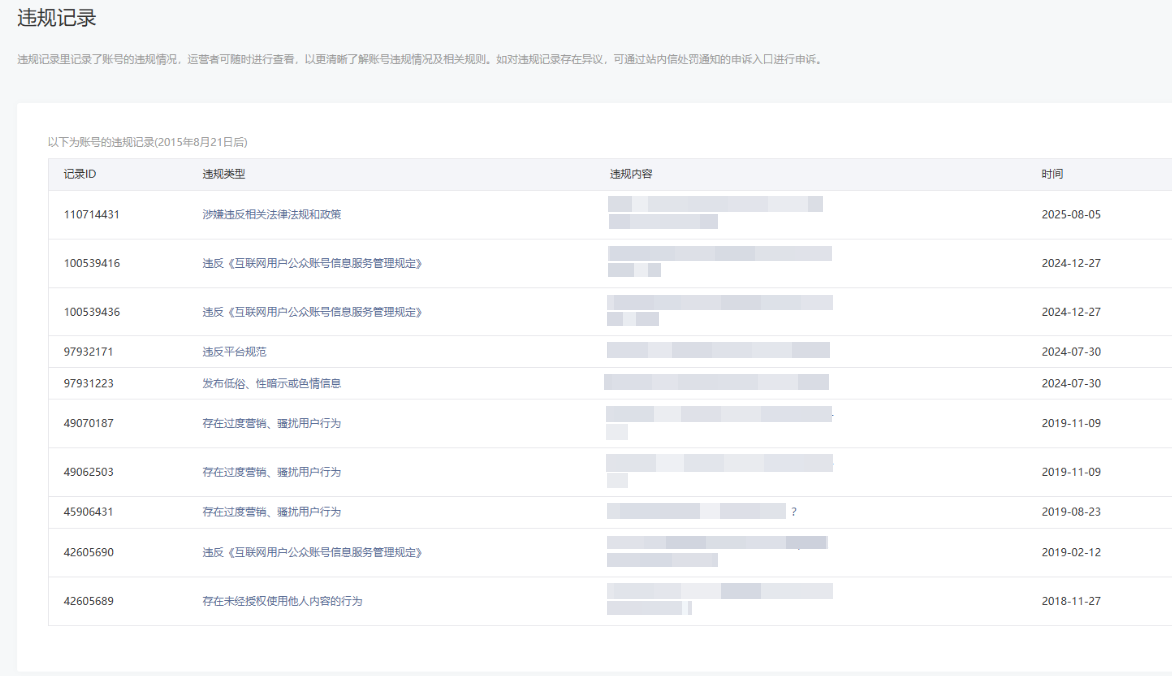This screenshot has height=676, width=1172.
Task: Click the date 2025-08-05
Action: (x=1071, y=215)
